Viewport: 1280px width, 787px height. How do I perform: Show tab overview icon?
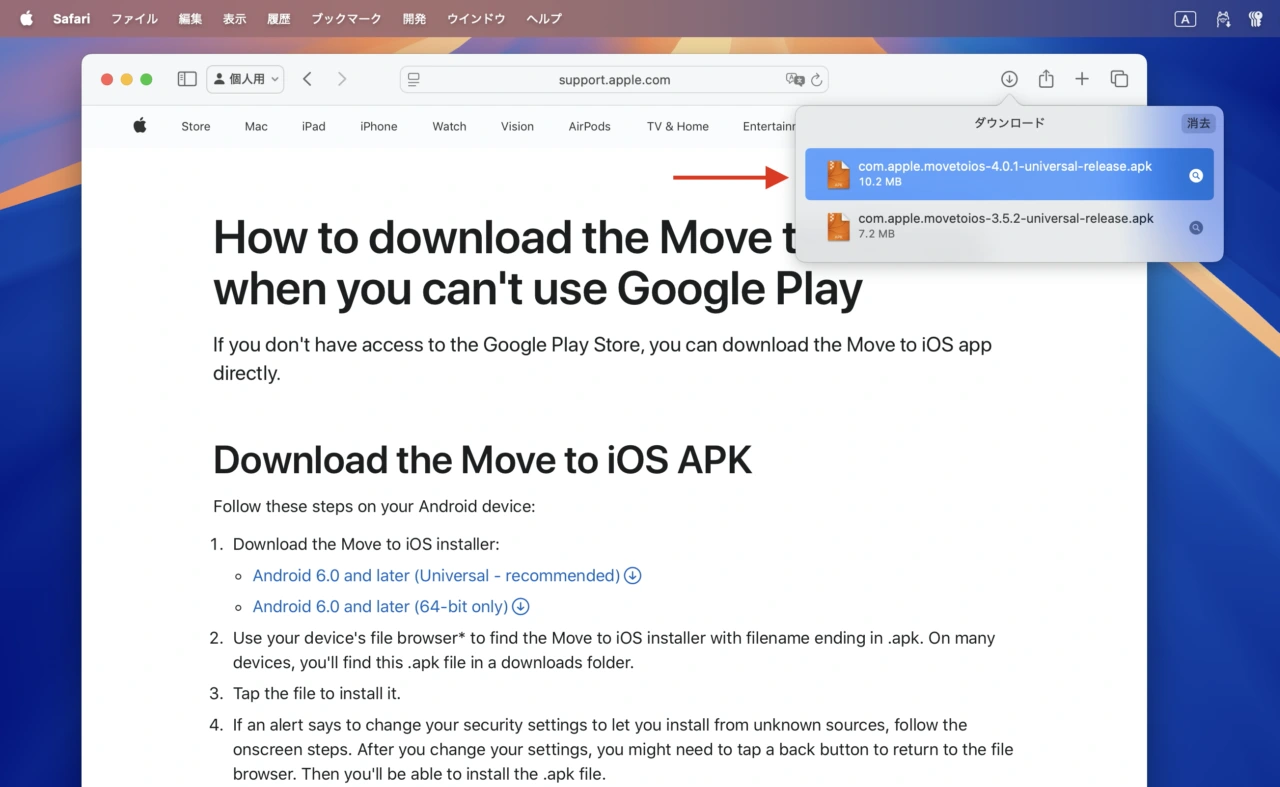click(1119, 79)
